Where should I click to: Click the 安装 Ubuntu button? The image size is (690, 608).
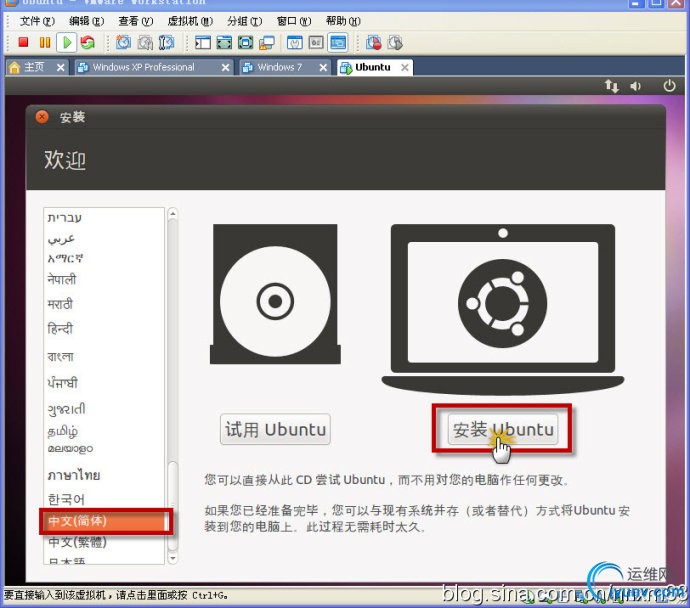pyautogui.click(x=503, y=429)
